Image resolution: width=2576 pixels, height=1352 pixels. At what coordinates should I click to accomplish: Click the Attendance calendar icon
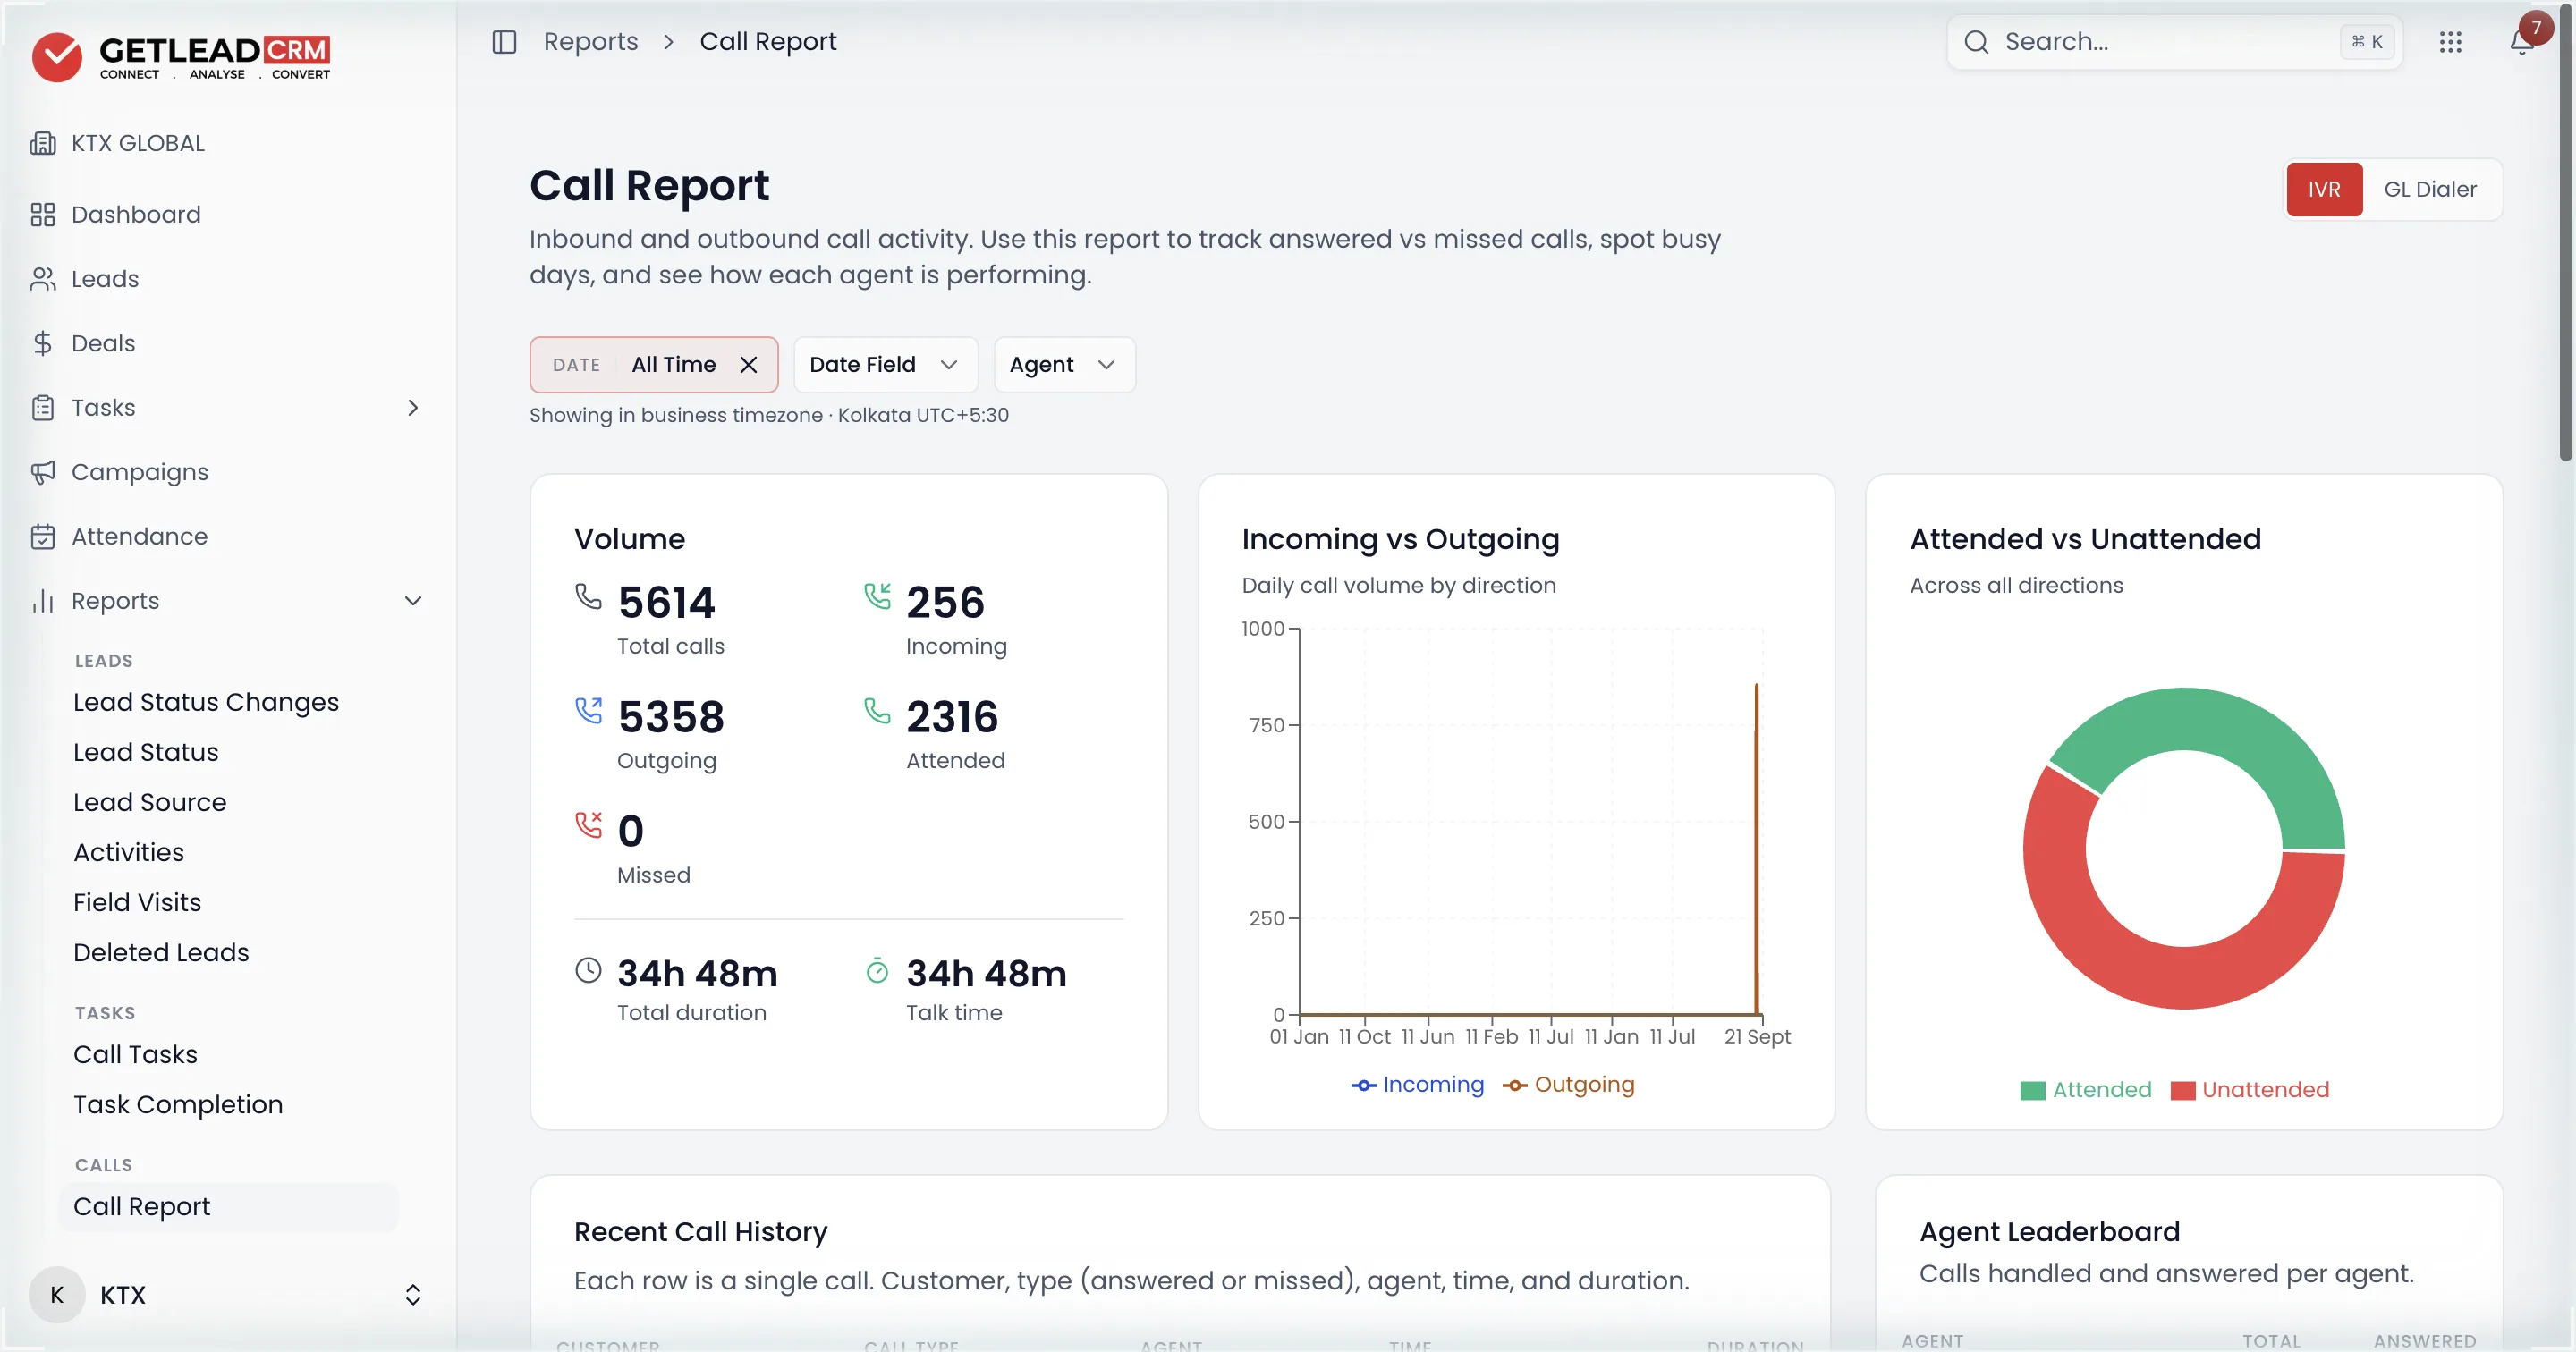[x=42, y=536]
